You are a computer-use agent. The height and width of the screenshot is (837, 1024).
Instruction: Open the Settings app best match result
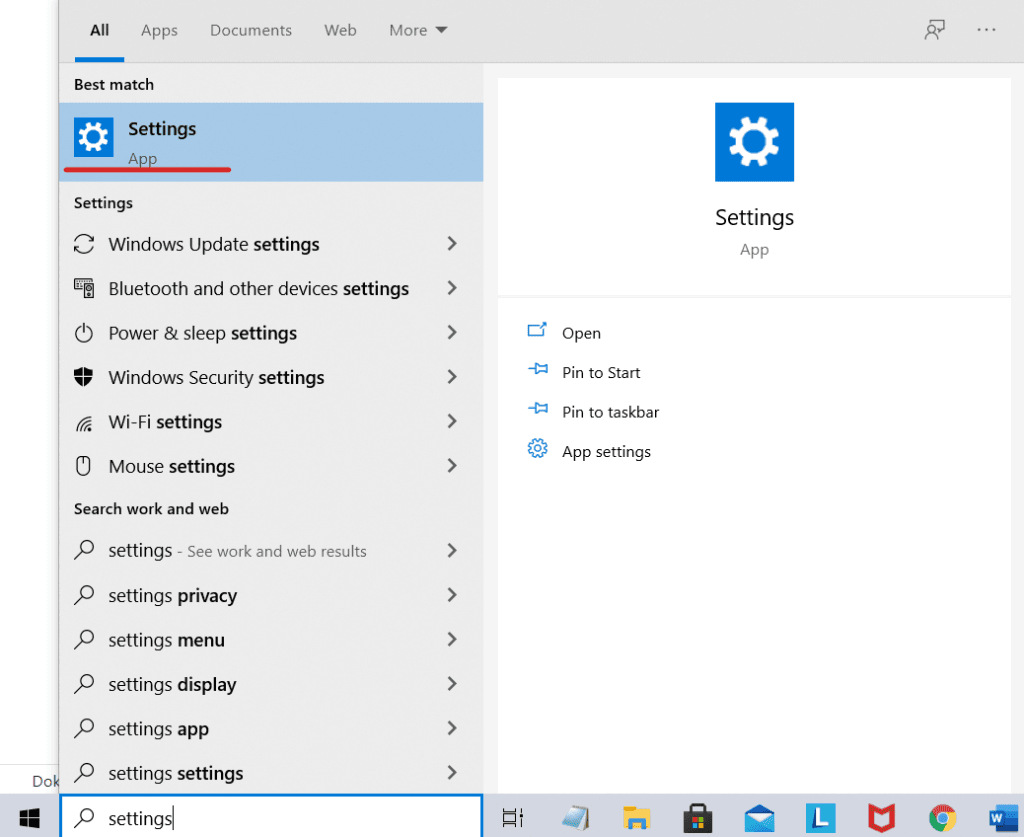click(x=271, y=142)
